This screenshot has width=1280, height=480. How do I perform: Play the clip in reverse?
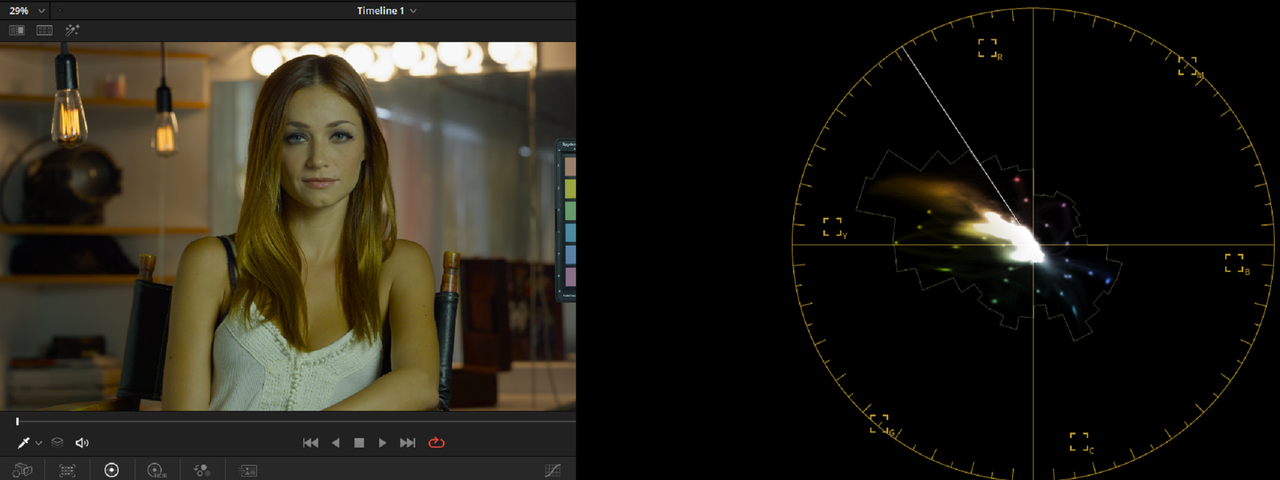click(335, 442)
